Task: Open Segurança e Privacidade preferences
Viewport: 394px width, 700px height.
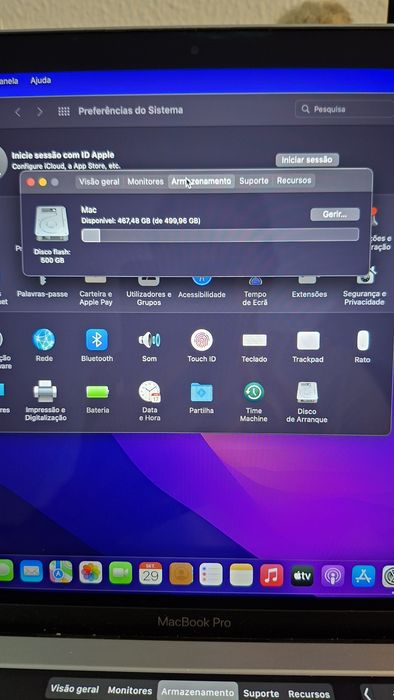Action: (x=365, y=298)
